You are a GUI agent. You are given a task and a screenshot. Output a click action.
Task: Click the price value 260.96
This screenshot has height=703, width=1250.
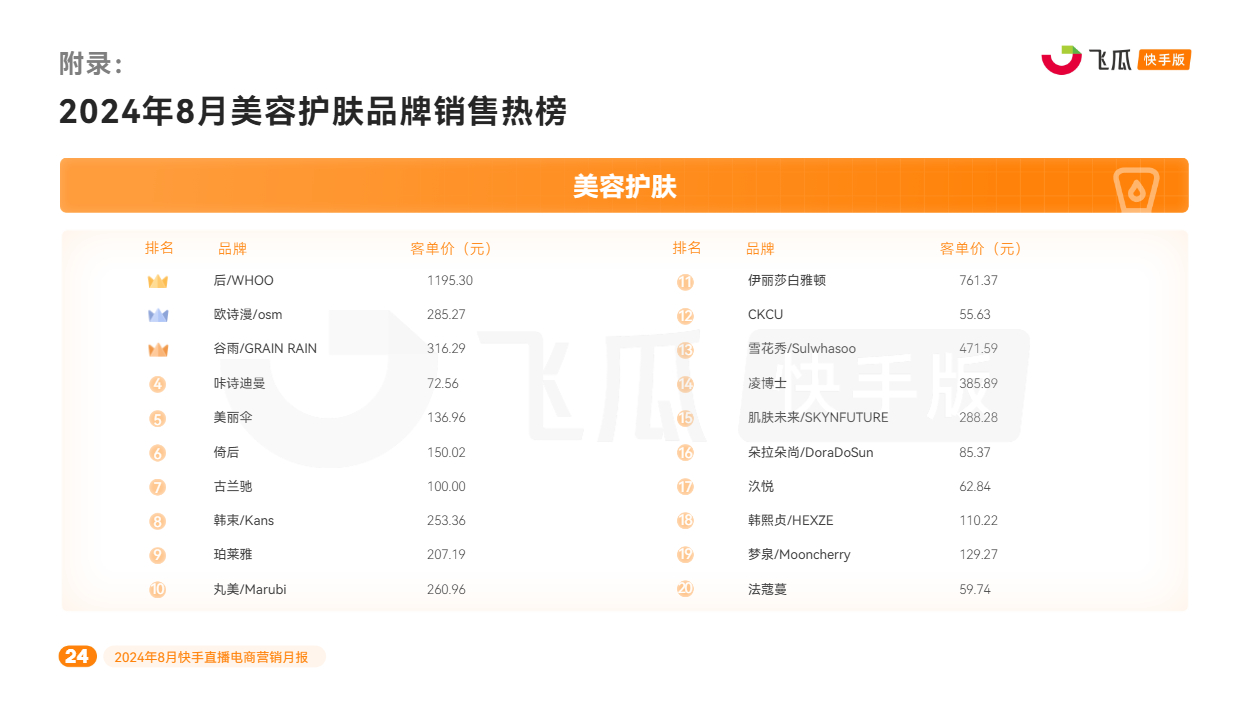click(x=447, y=589)
